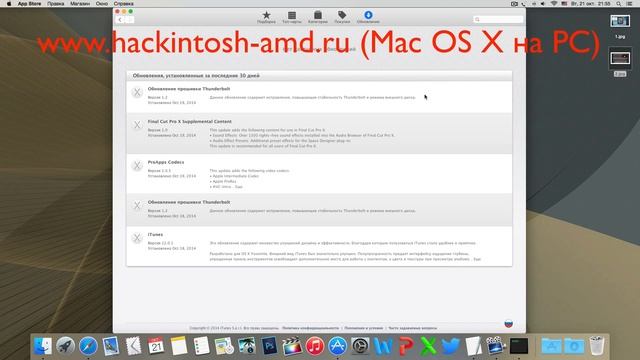
Task: Open the Purchases tag icon
Action: [342, 16]
